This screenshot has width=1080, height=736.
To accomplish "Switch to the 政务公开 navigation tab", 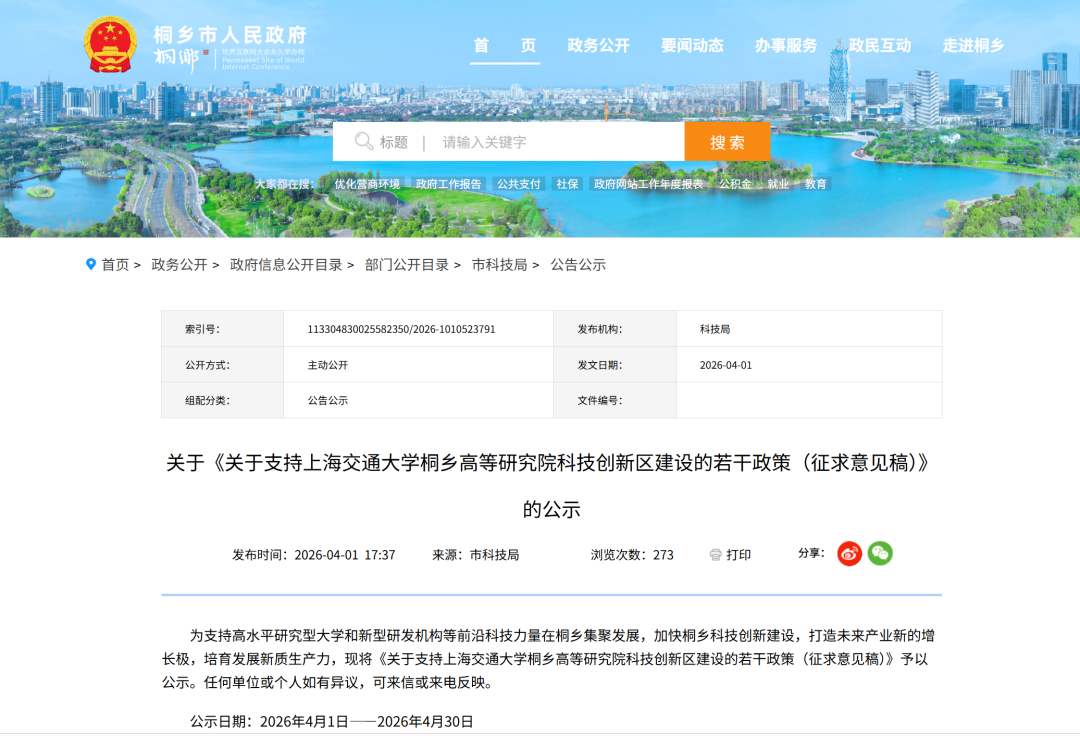I will (x=599, y=45).
